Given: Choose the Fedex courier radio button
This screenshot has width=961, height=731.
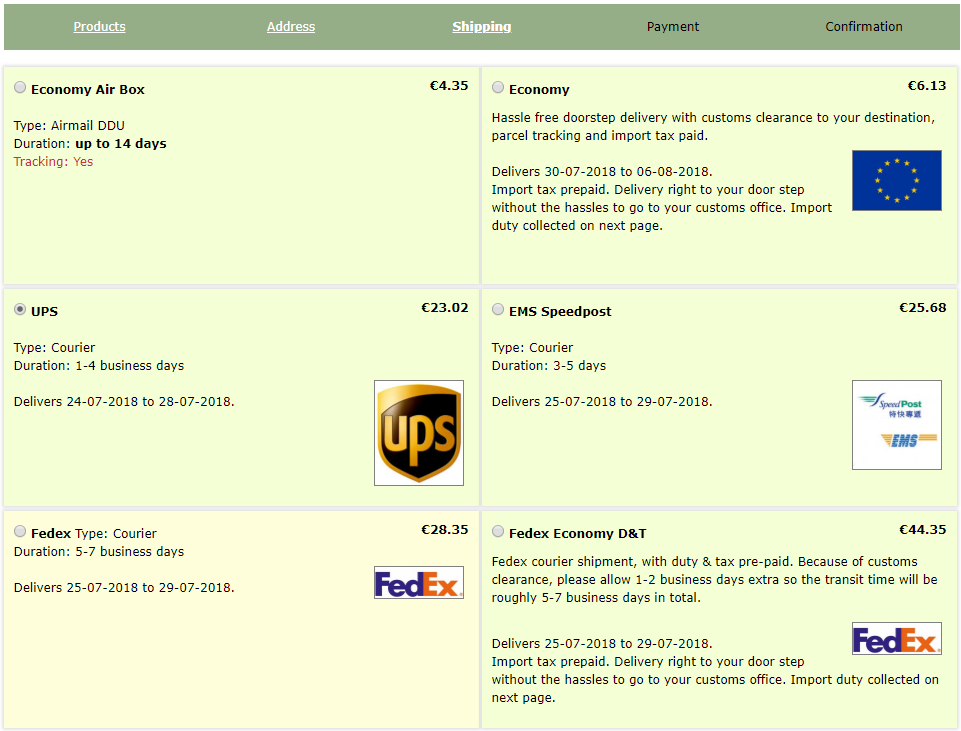Looking at the screenshot, I should [20, 531].
